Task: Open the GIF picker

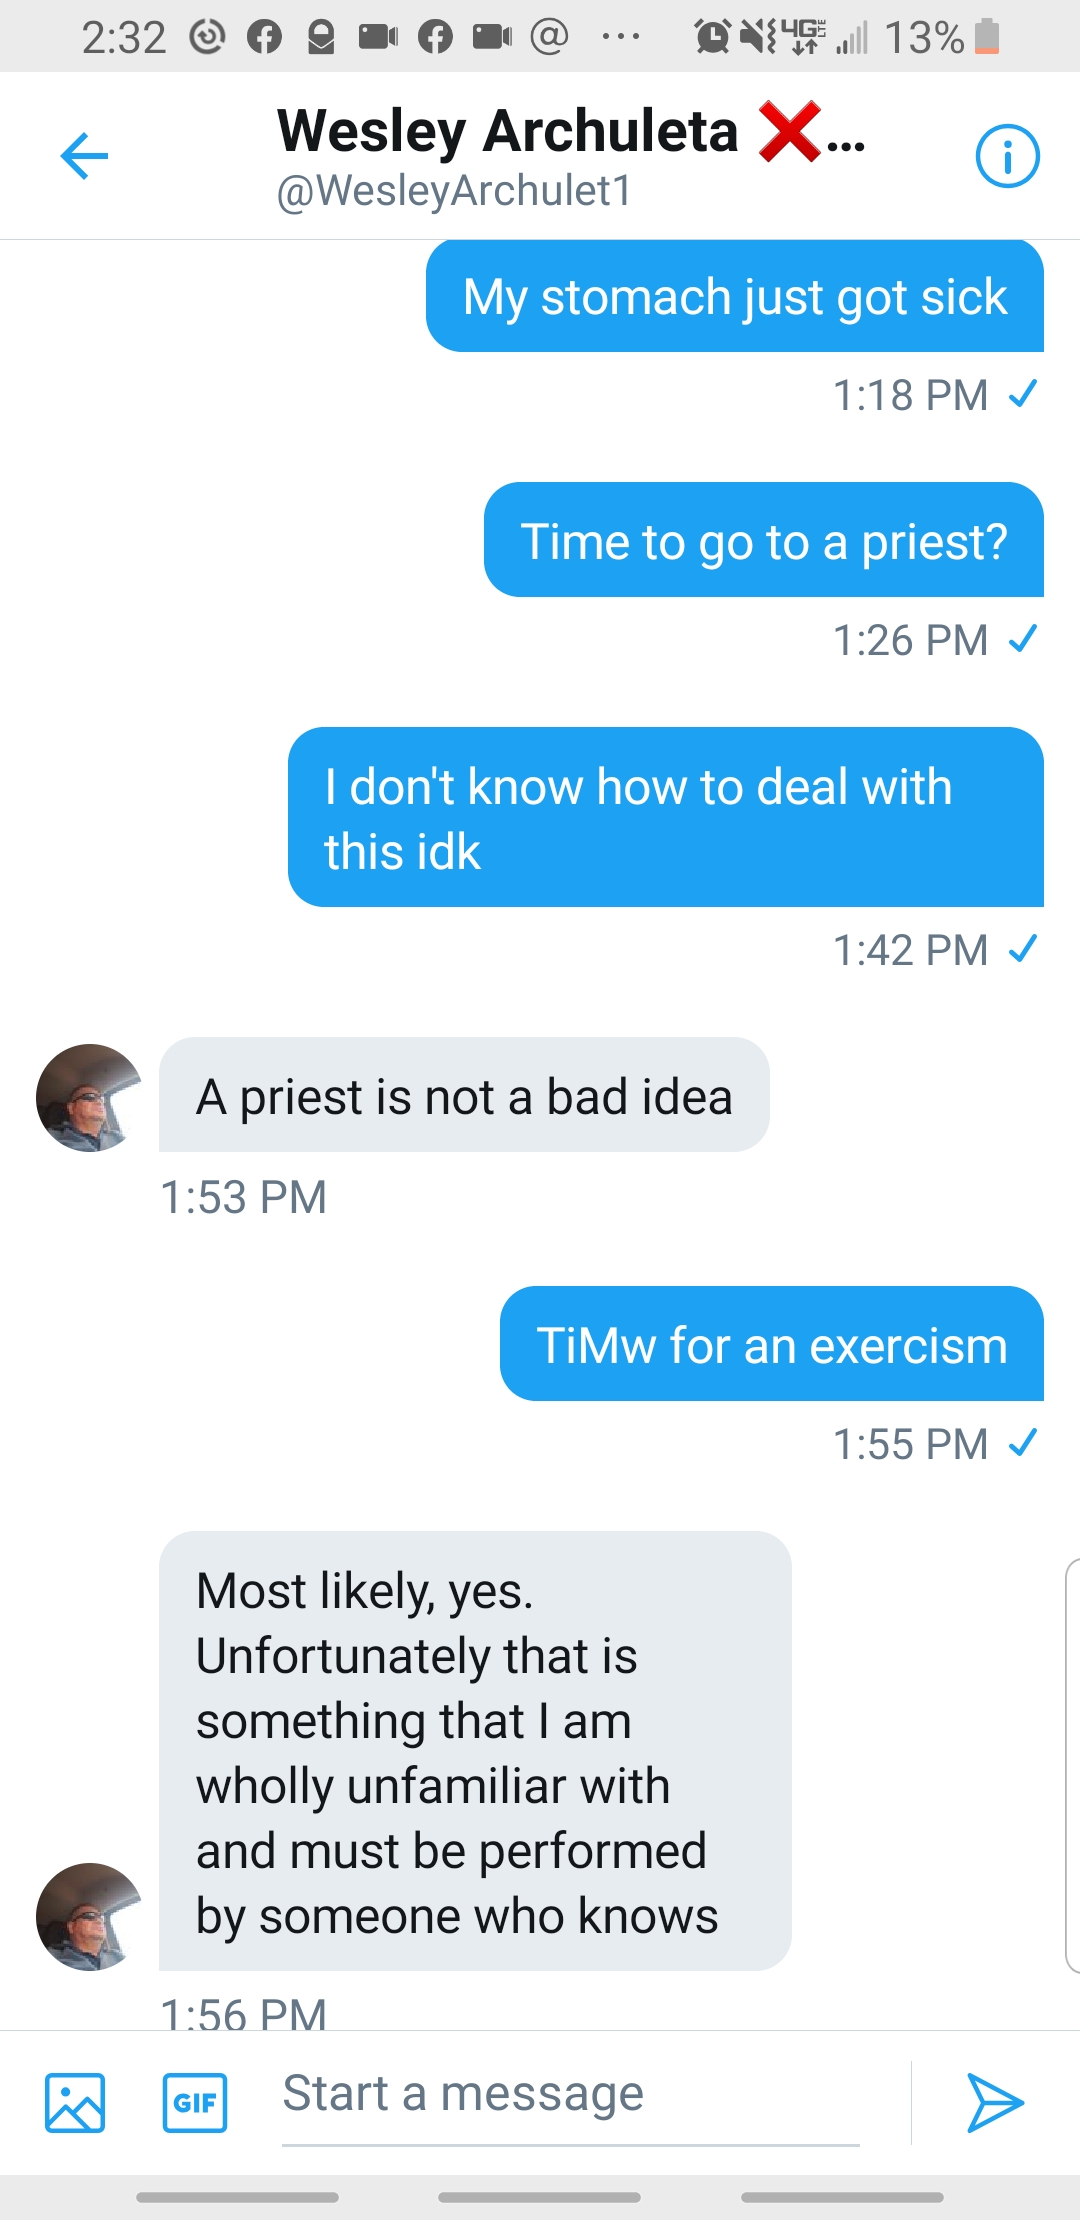Action: pos(195,2102)
